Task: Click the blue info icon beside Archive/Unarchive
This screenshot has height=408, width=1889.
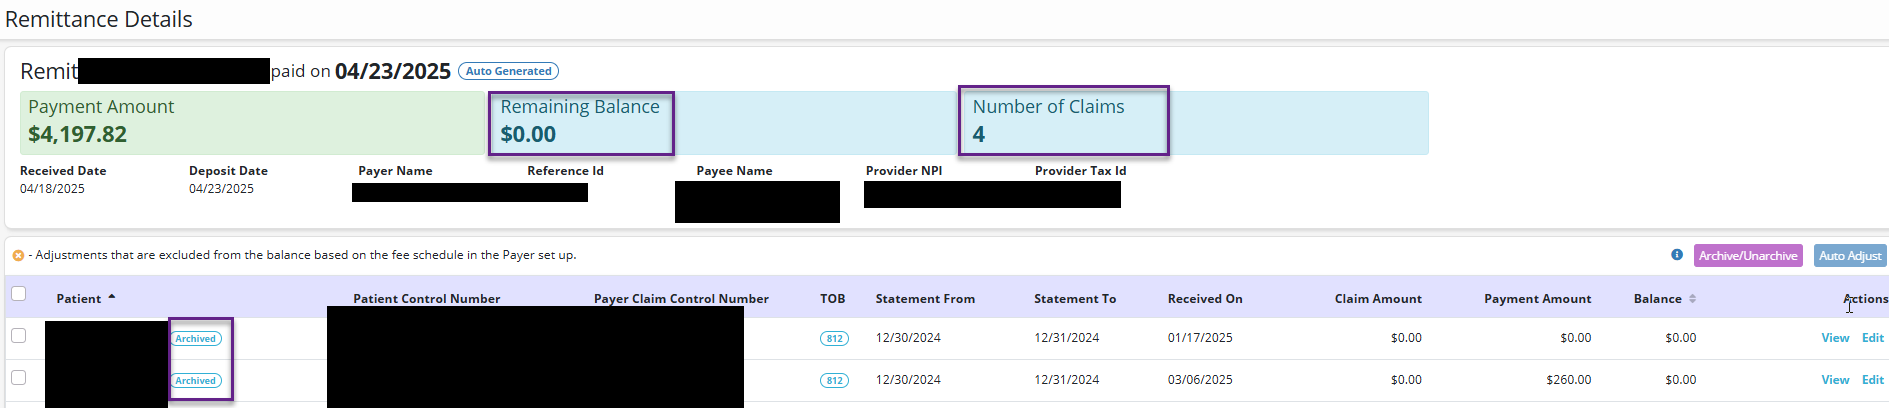Action: [x=1677, y=255]
